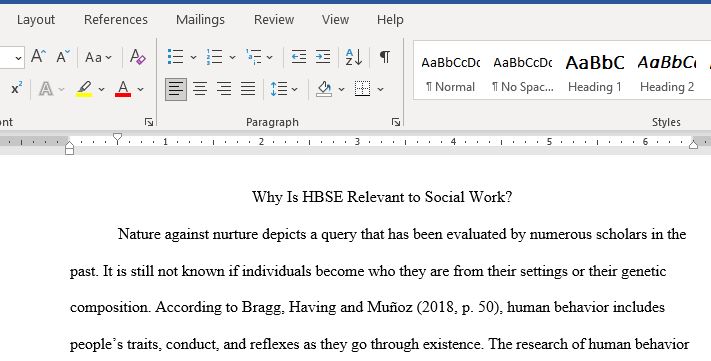The width and height of the screenshot is (711, 361).
Task: Insert a bulleted list
Action: [x=175, y=57]
